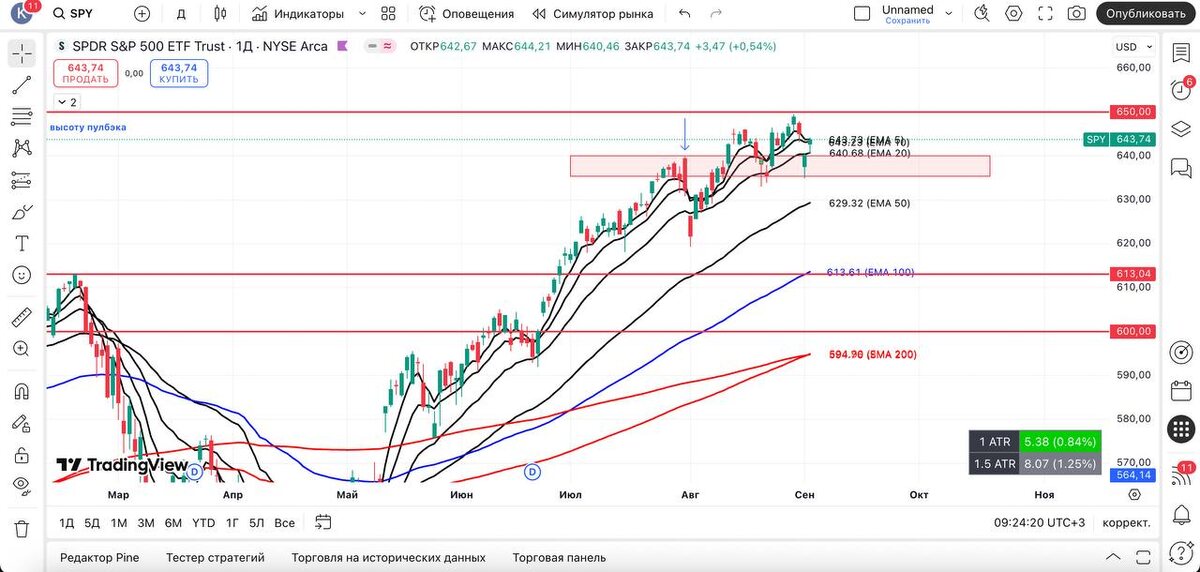Screen dimensions: 1200x572
Task: Open the go-to-date calendar icon
Action: pyautogui.click(x=322, y=522)
